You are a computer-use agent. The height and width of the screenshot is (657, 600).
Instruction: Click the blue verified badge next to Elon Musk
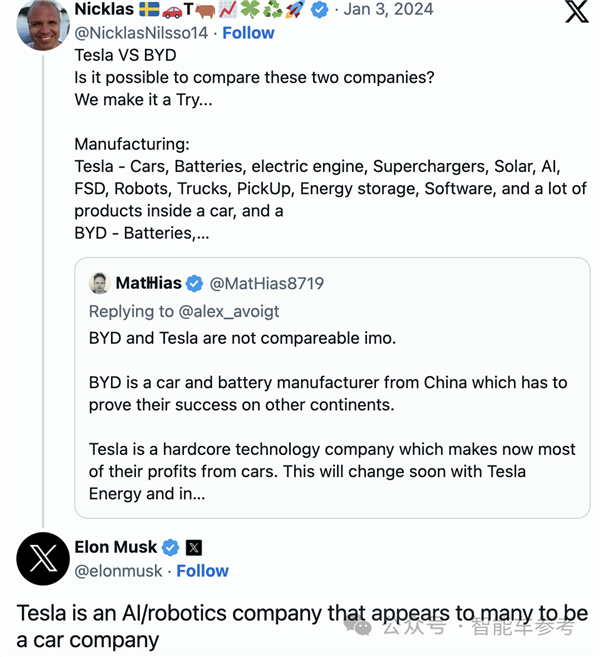pos(171,547)
